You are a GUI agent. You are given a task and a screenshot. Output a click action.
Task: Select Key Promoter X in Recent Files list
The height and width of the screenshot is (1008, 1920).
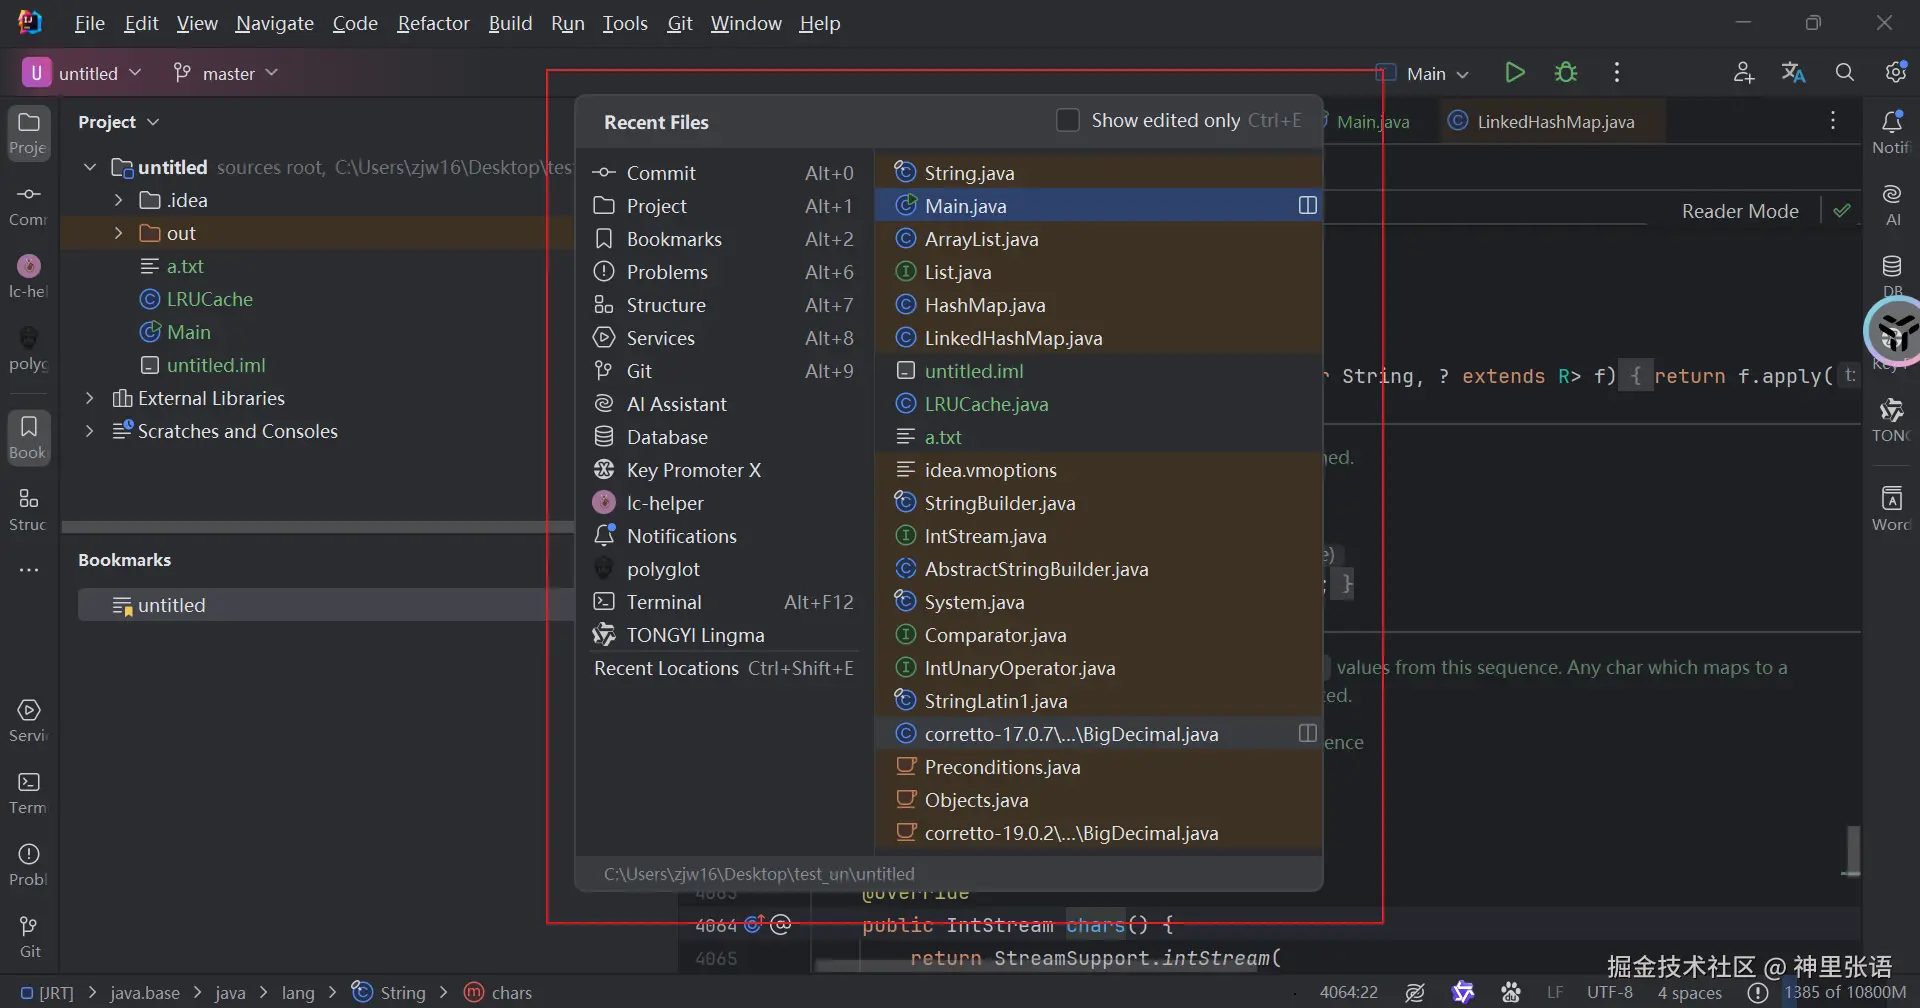click(724, 470)
